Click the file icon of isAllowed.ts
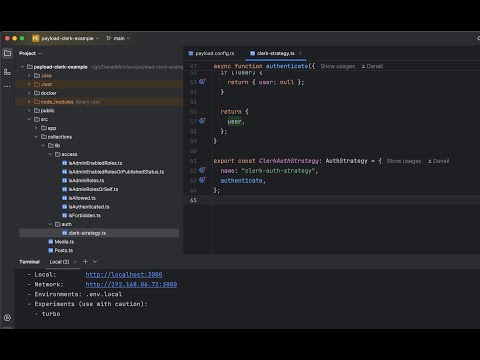Viewport: 480px width, 360px height. (x=65, y=198)
